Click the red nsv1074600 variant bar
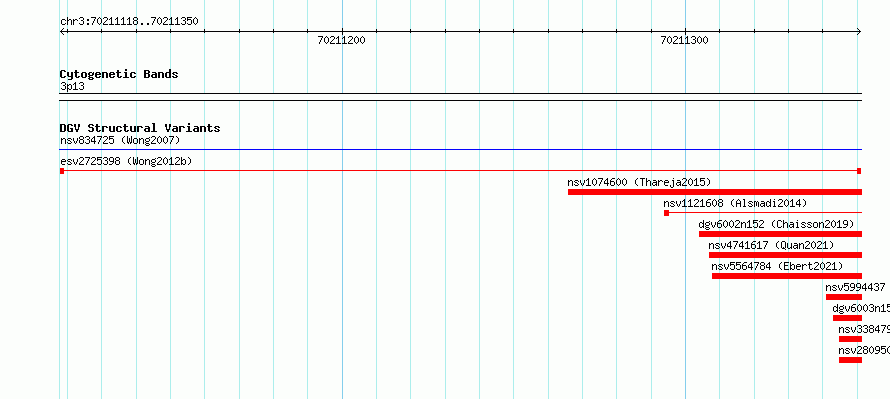 click(x=715, y=192)
